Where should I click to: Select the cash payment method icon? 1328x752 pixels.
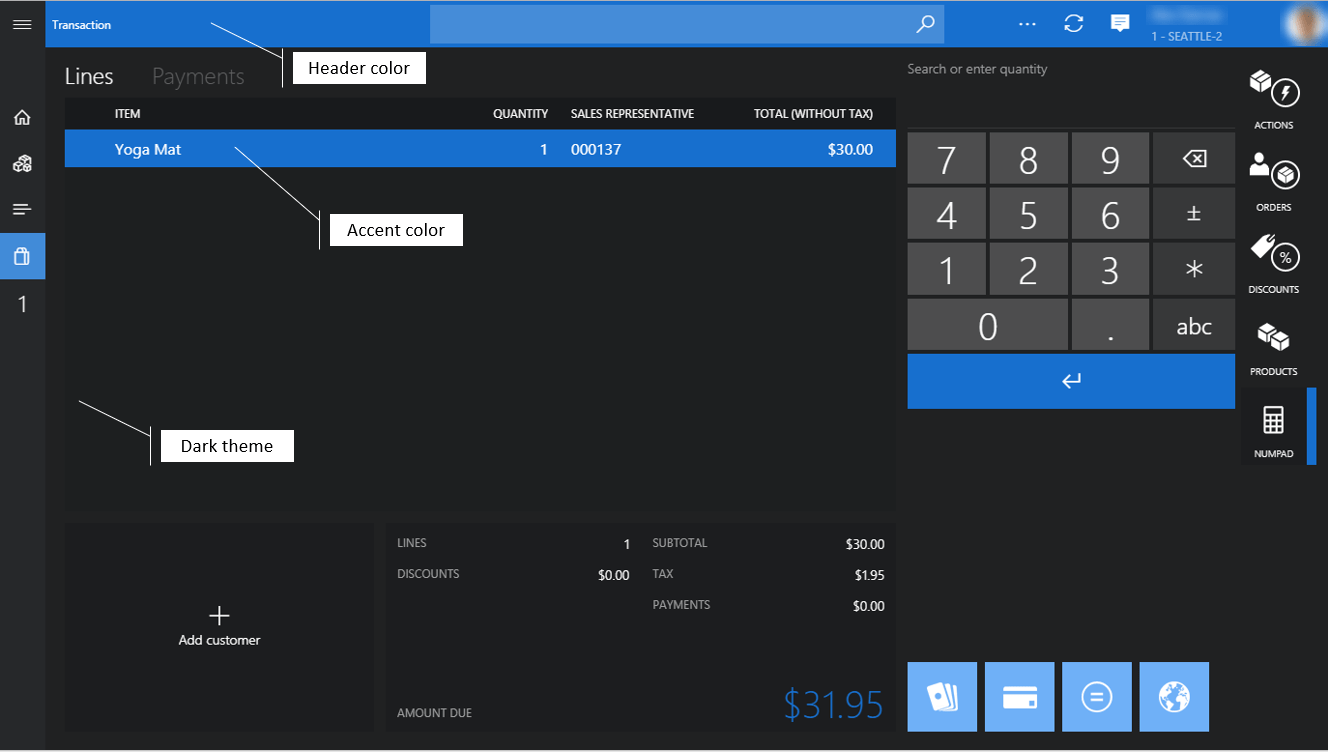click(x=942, y=696)
